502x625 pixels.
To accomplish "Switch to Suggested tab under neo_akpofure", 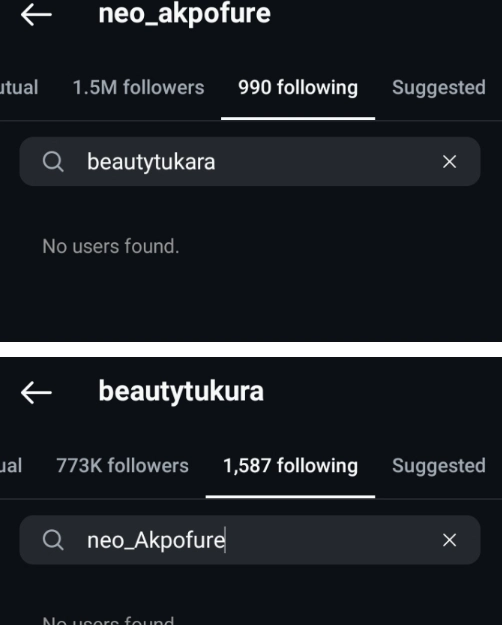I will (x=439, y=87).
